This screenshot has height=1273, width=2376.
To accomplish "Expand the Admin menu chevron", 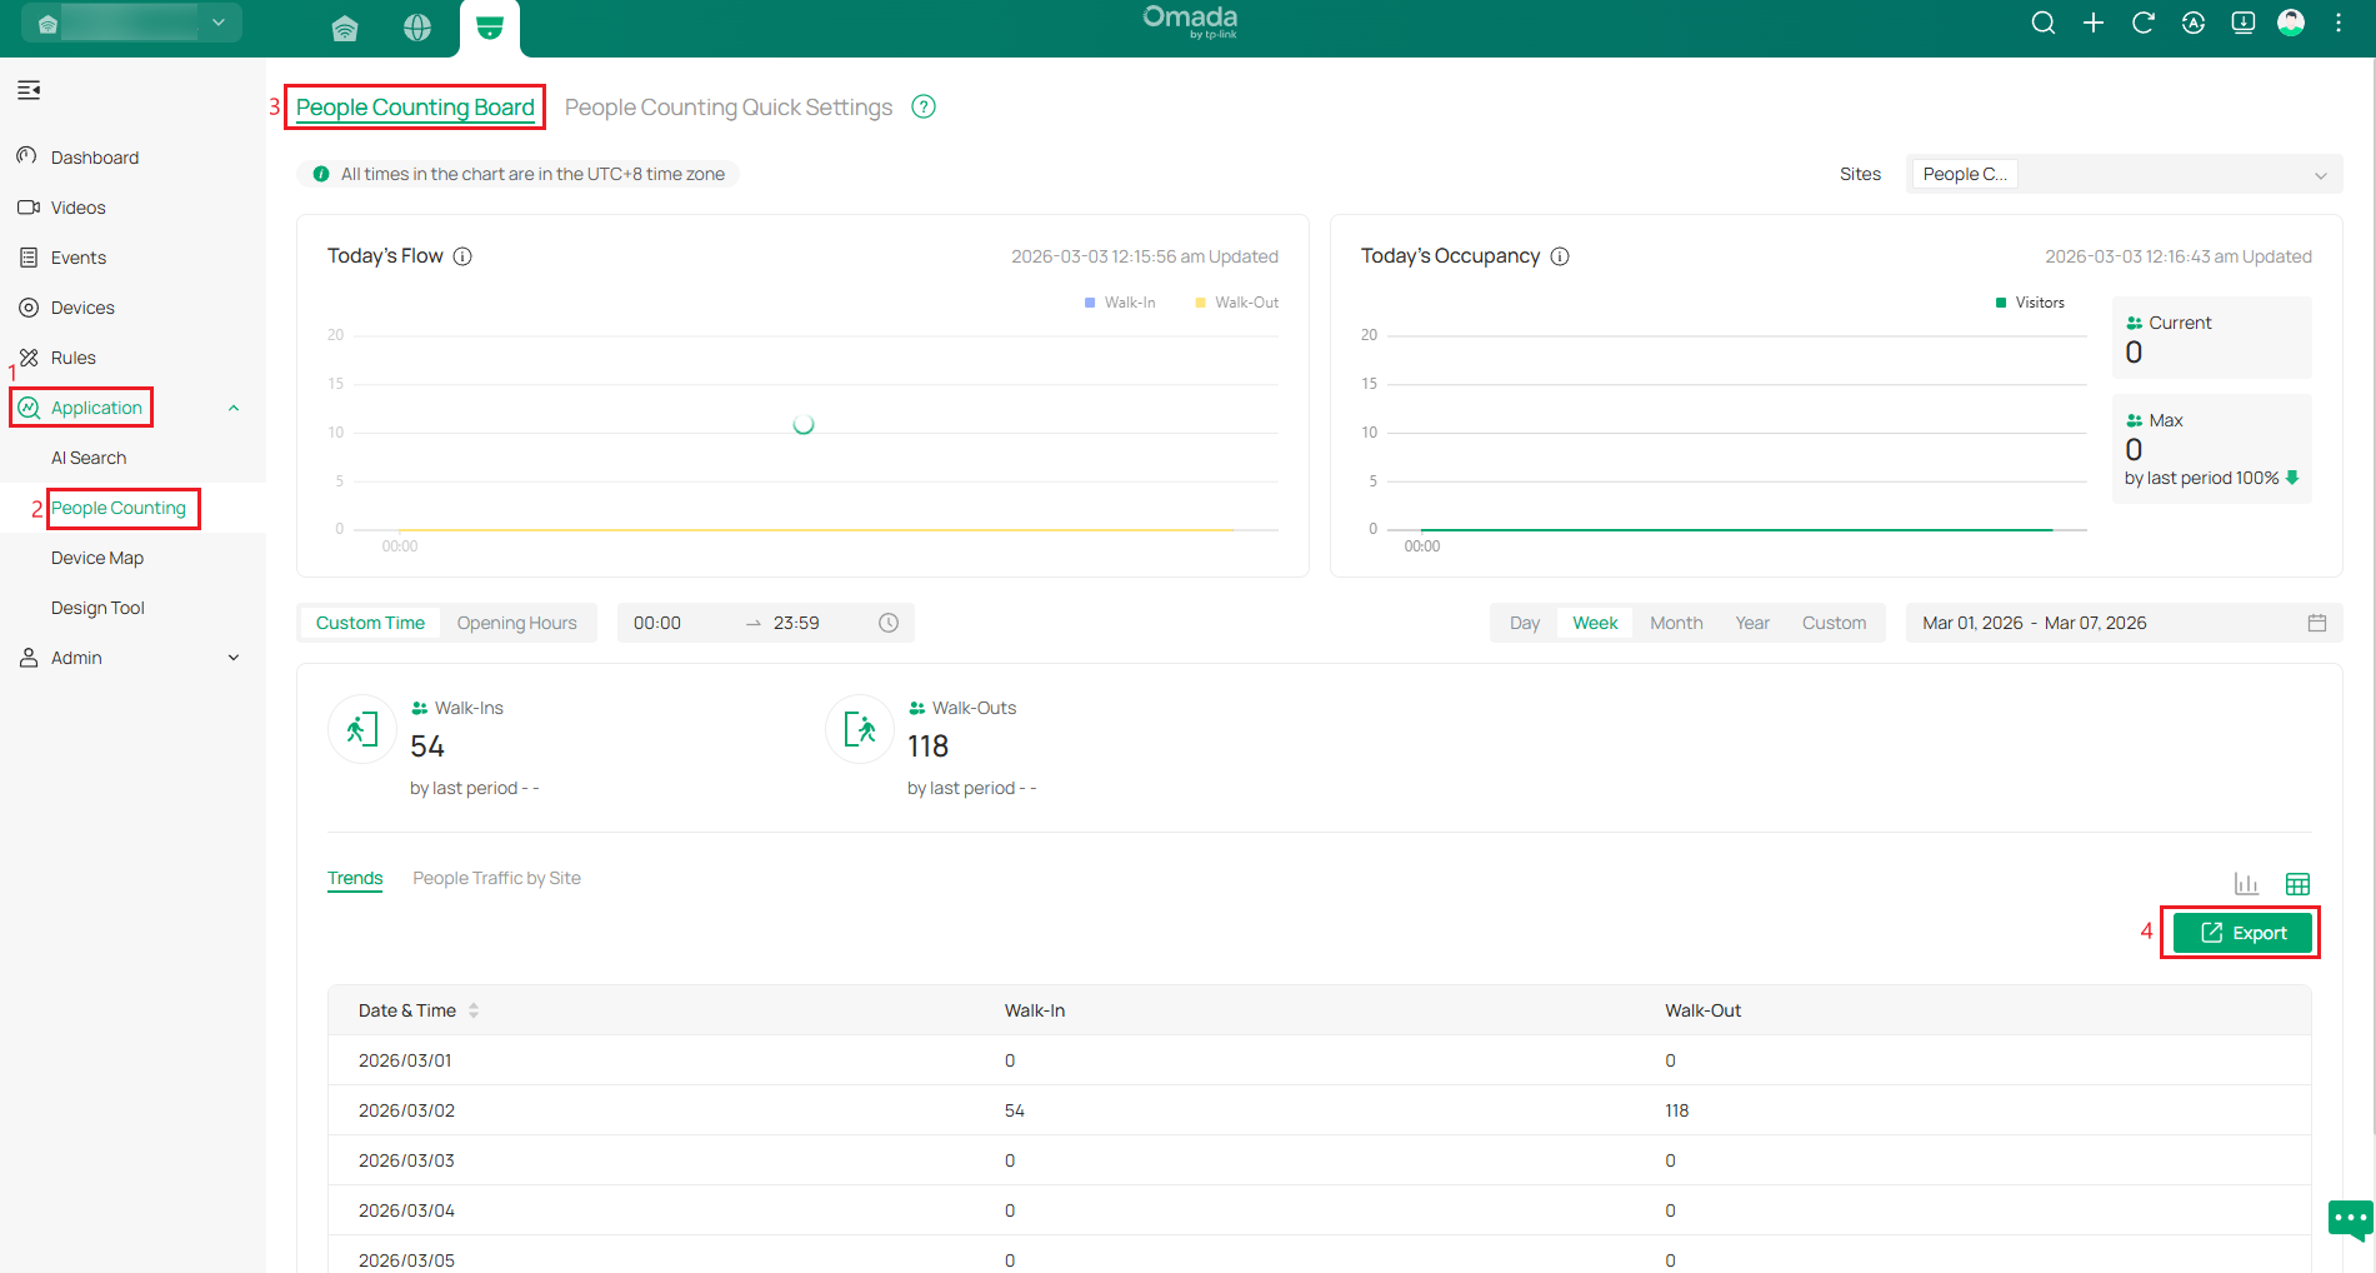I will (233, 658).
